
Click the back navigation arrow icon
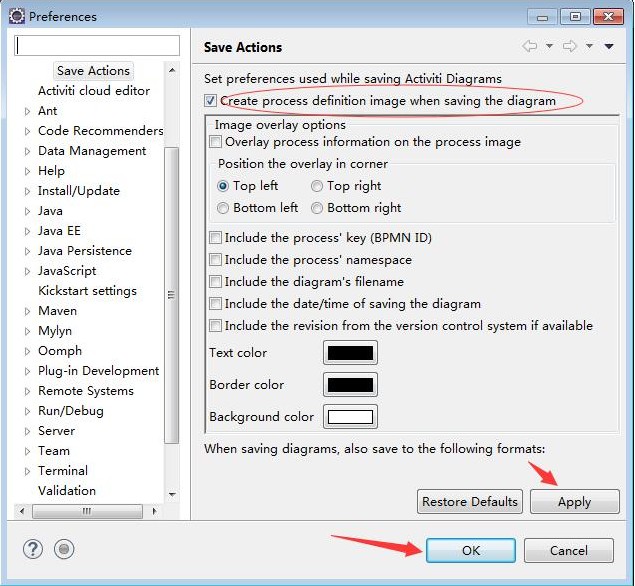(x=530, y=46)
